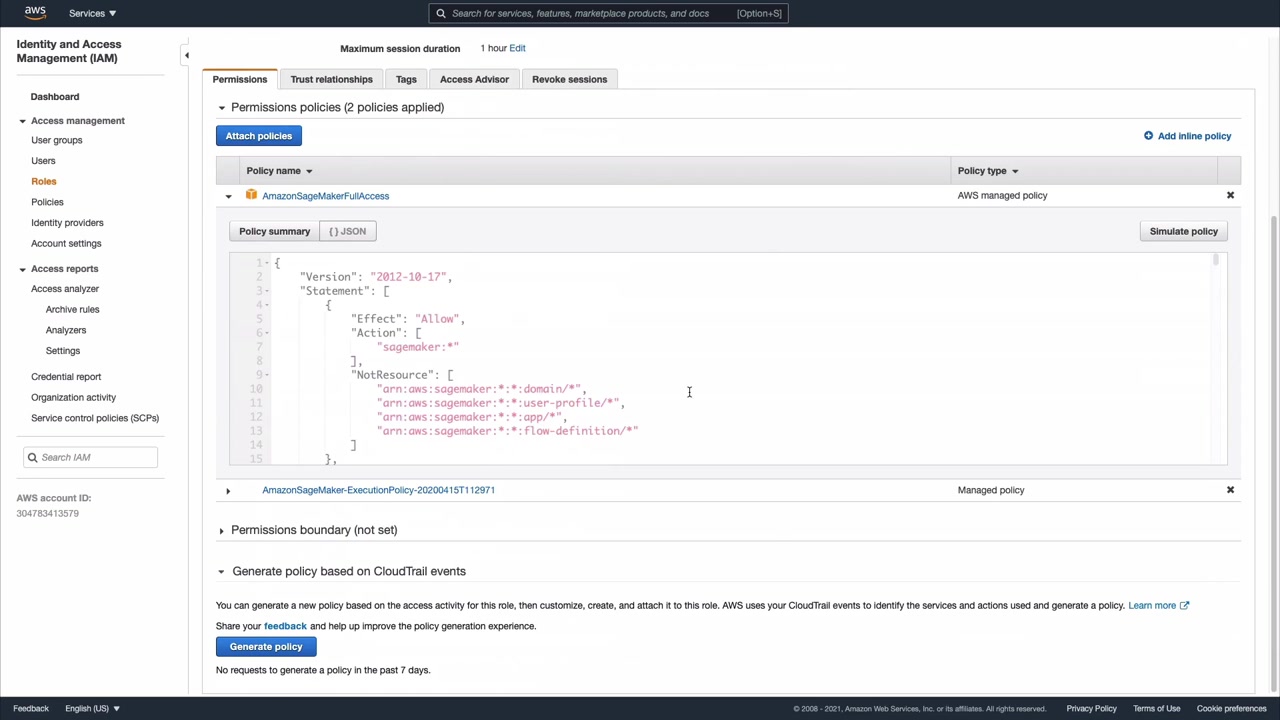Sort the table by Policy name

279,171
